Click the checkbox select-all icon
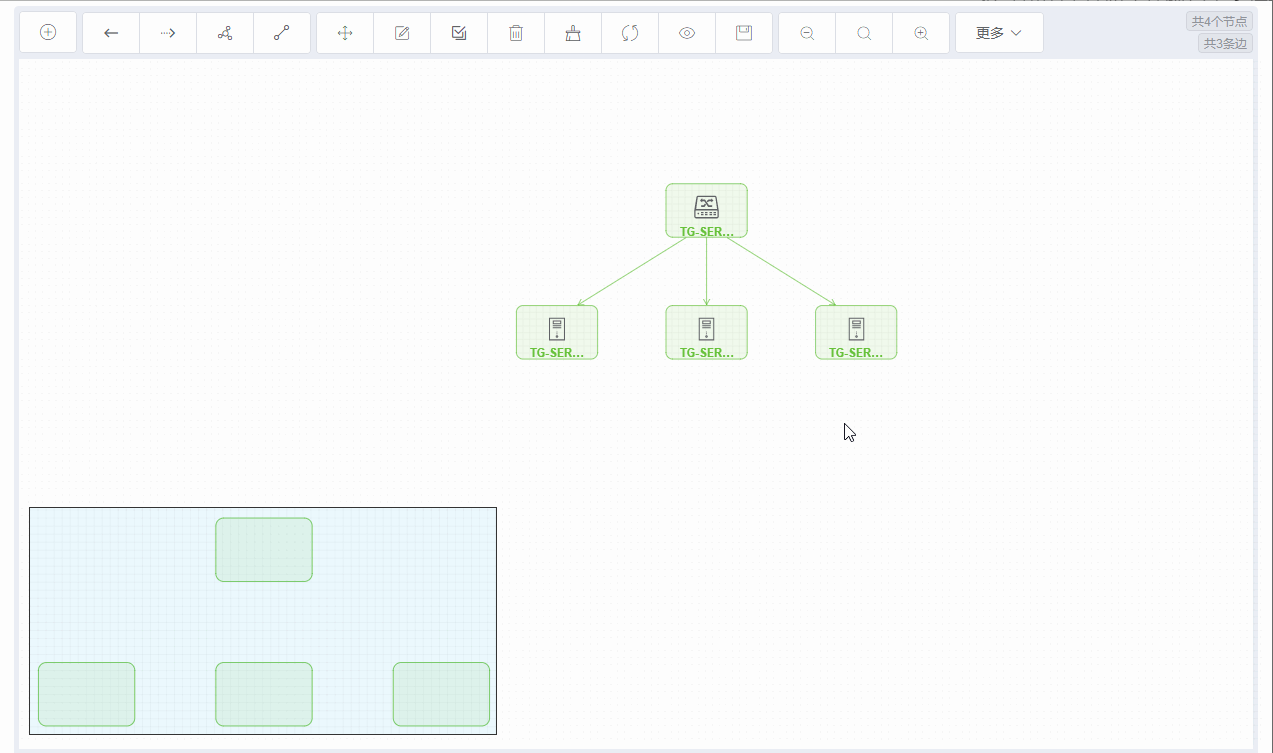 459,33
